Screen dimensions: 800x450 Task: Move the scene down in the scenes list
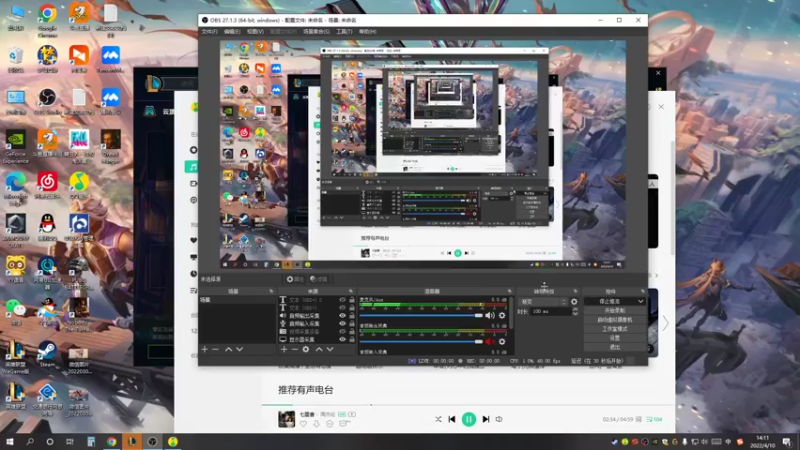[x=239, y=349]
